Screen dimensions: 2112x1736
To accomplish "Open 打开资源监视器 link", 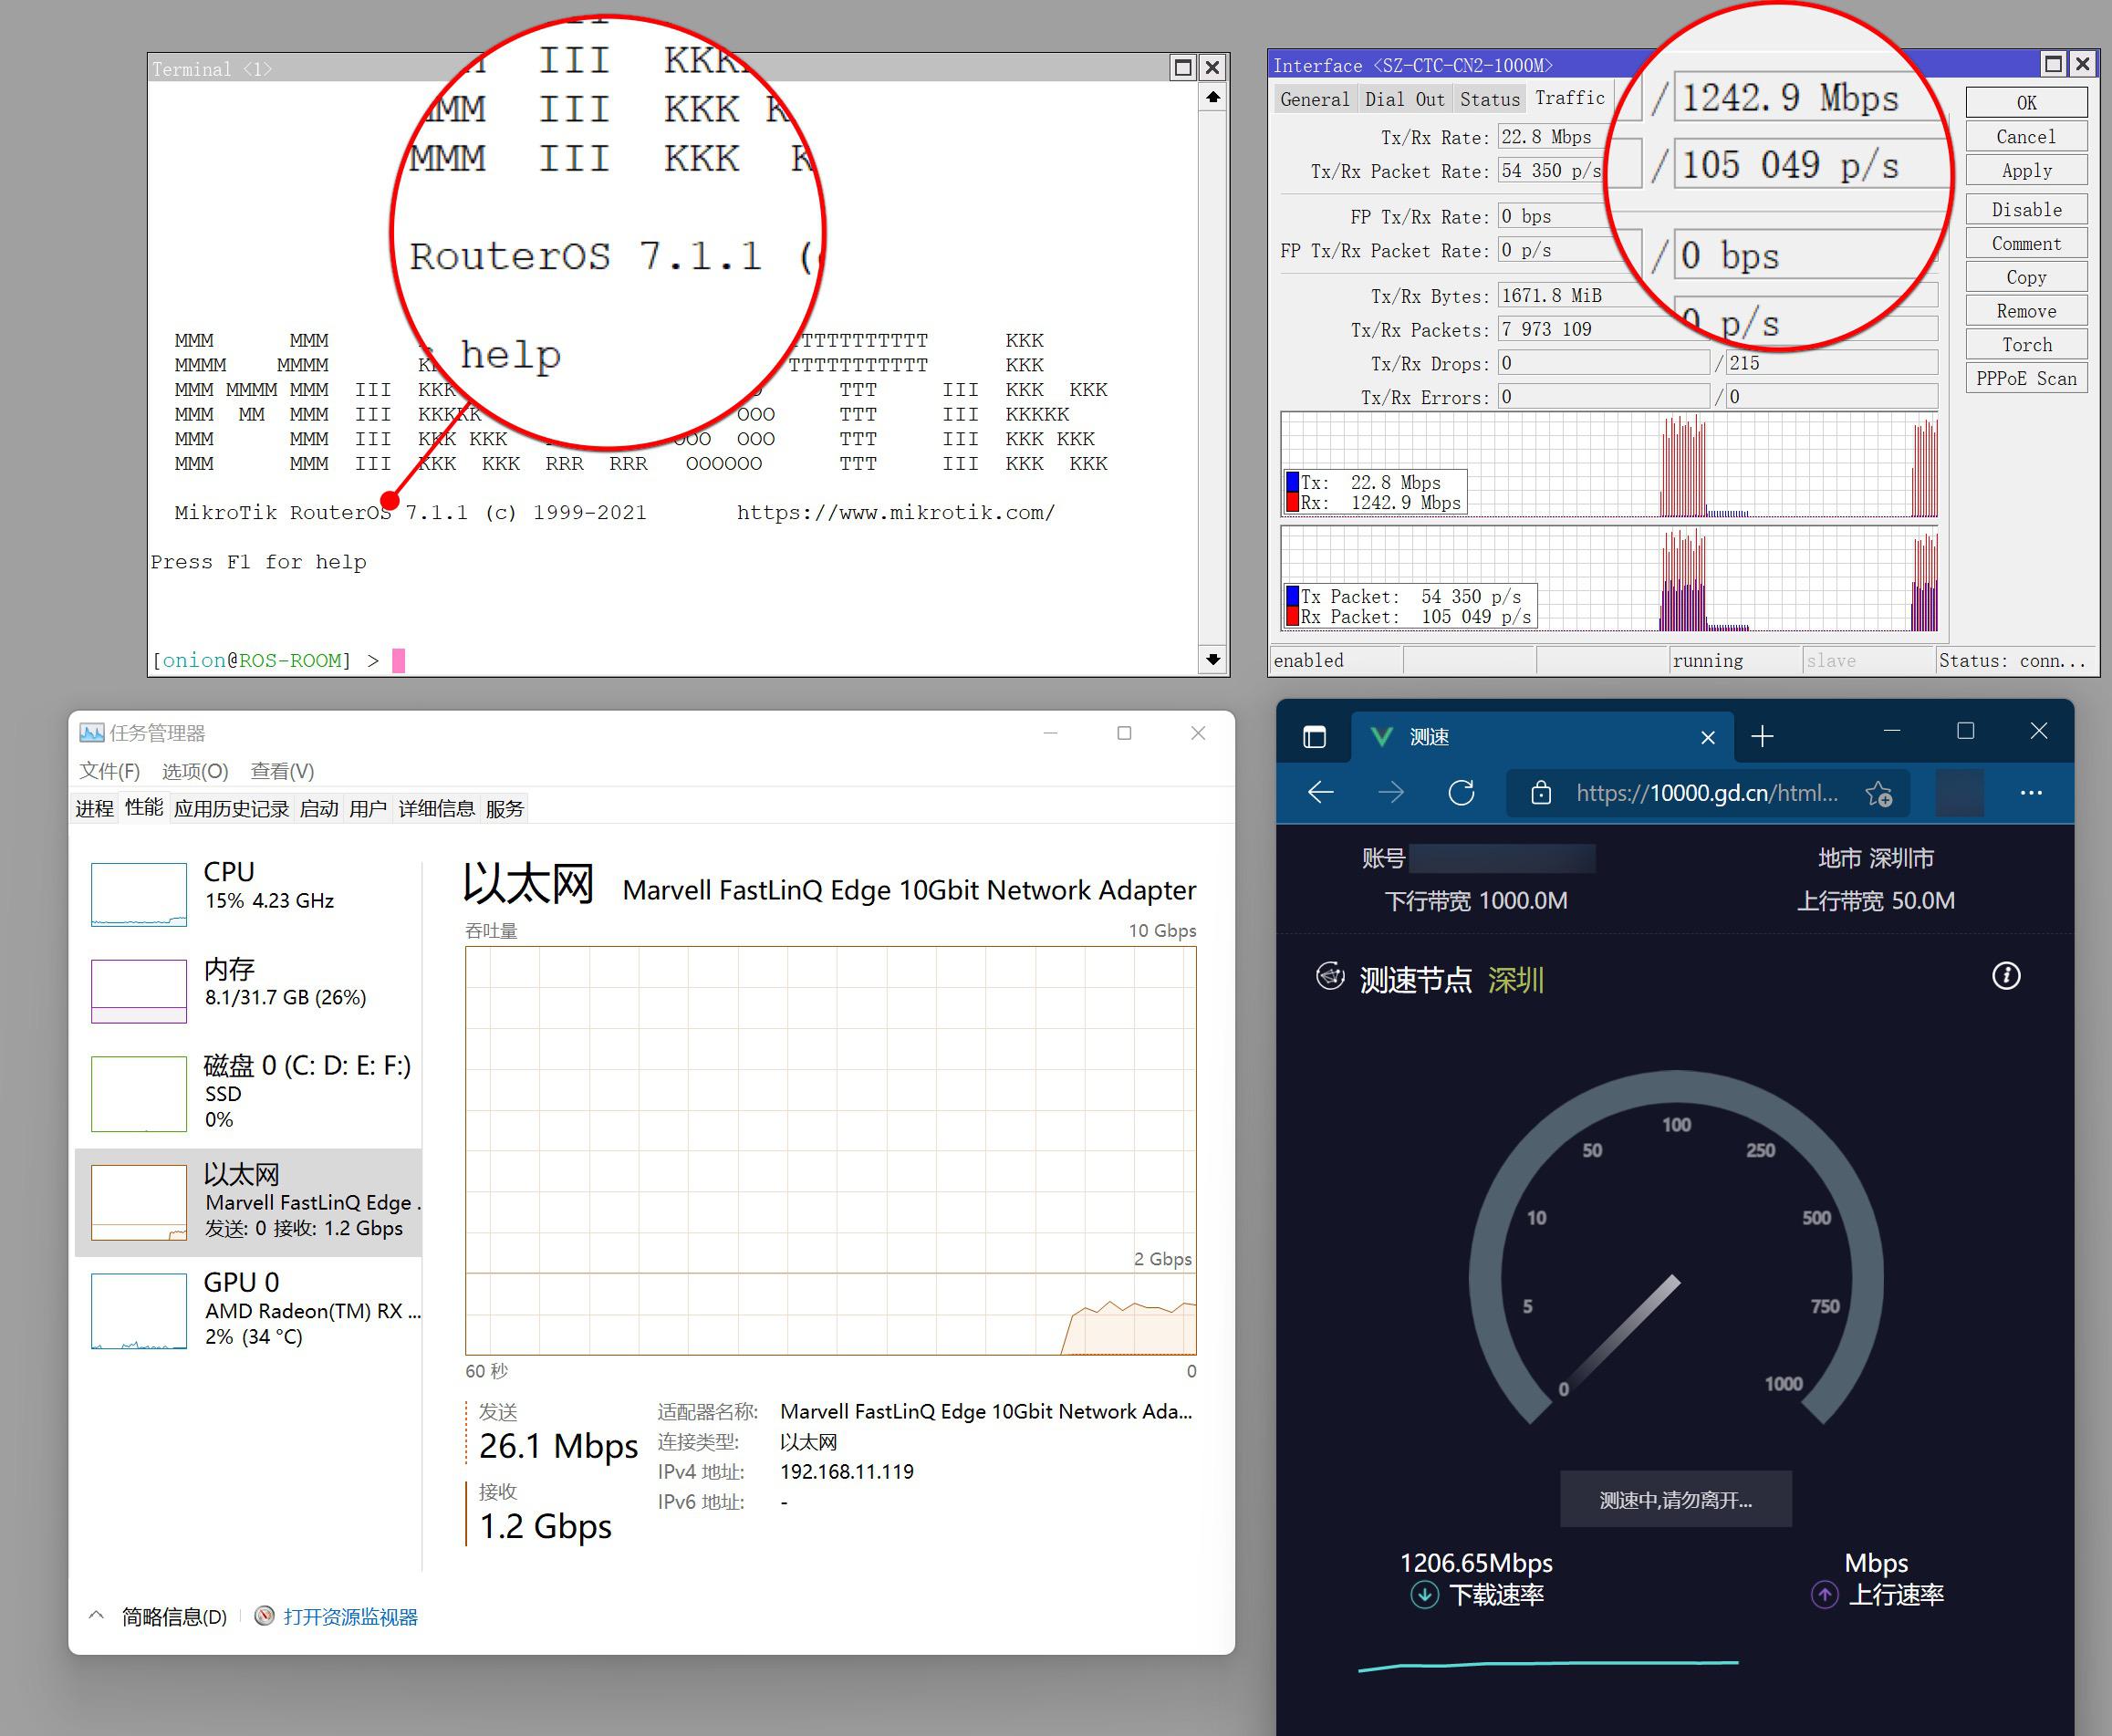I will click(349, 1617).
